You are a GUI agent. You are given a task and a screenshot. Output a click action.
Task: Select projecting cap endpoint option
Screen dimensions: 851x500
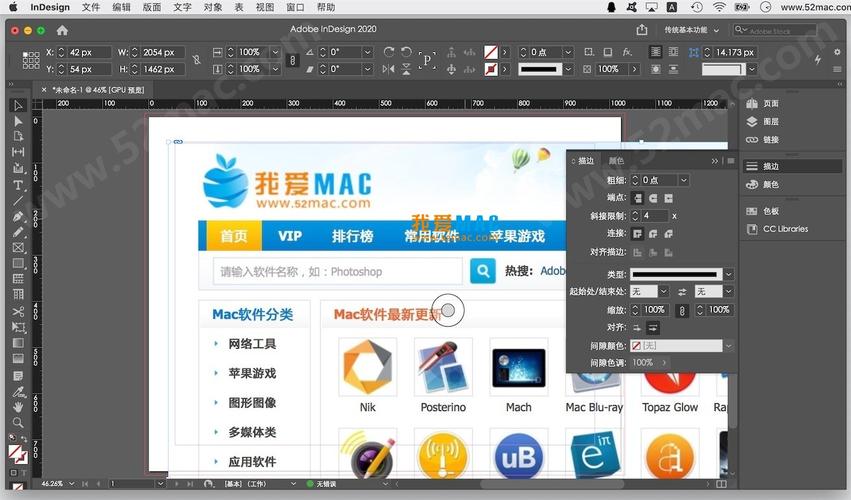(669, 198)
